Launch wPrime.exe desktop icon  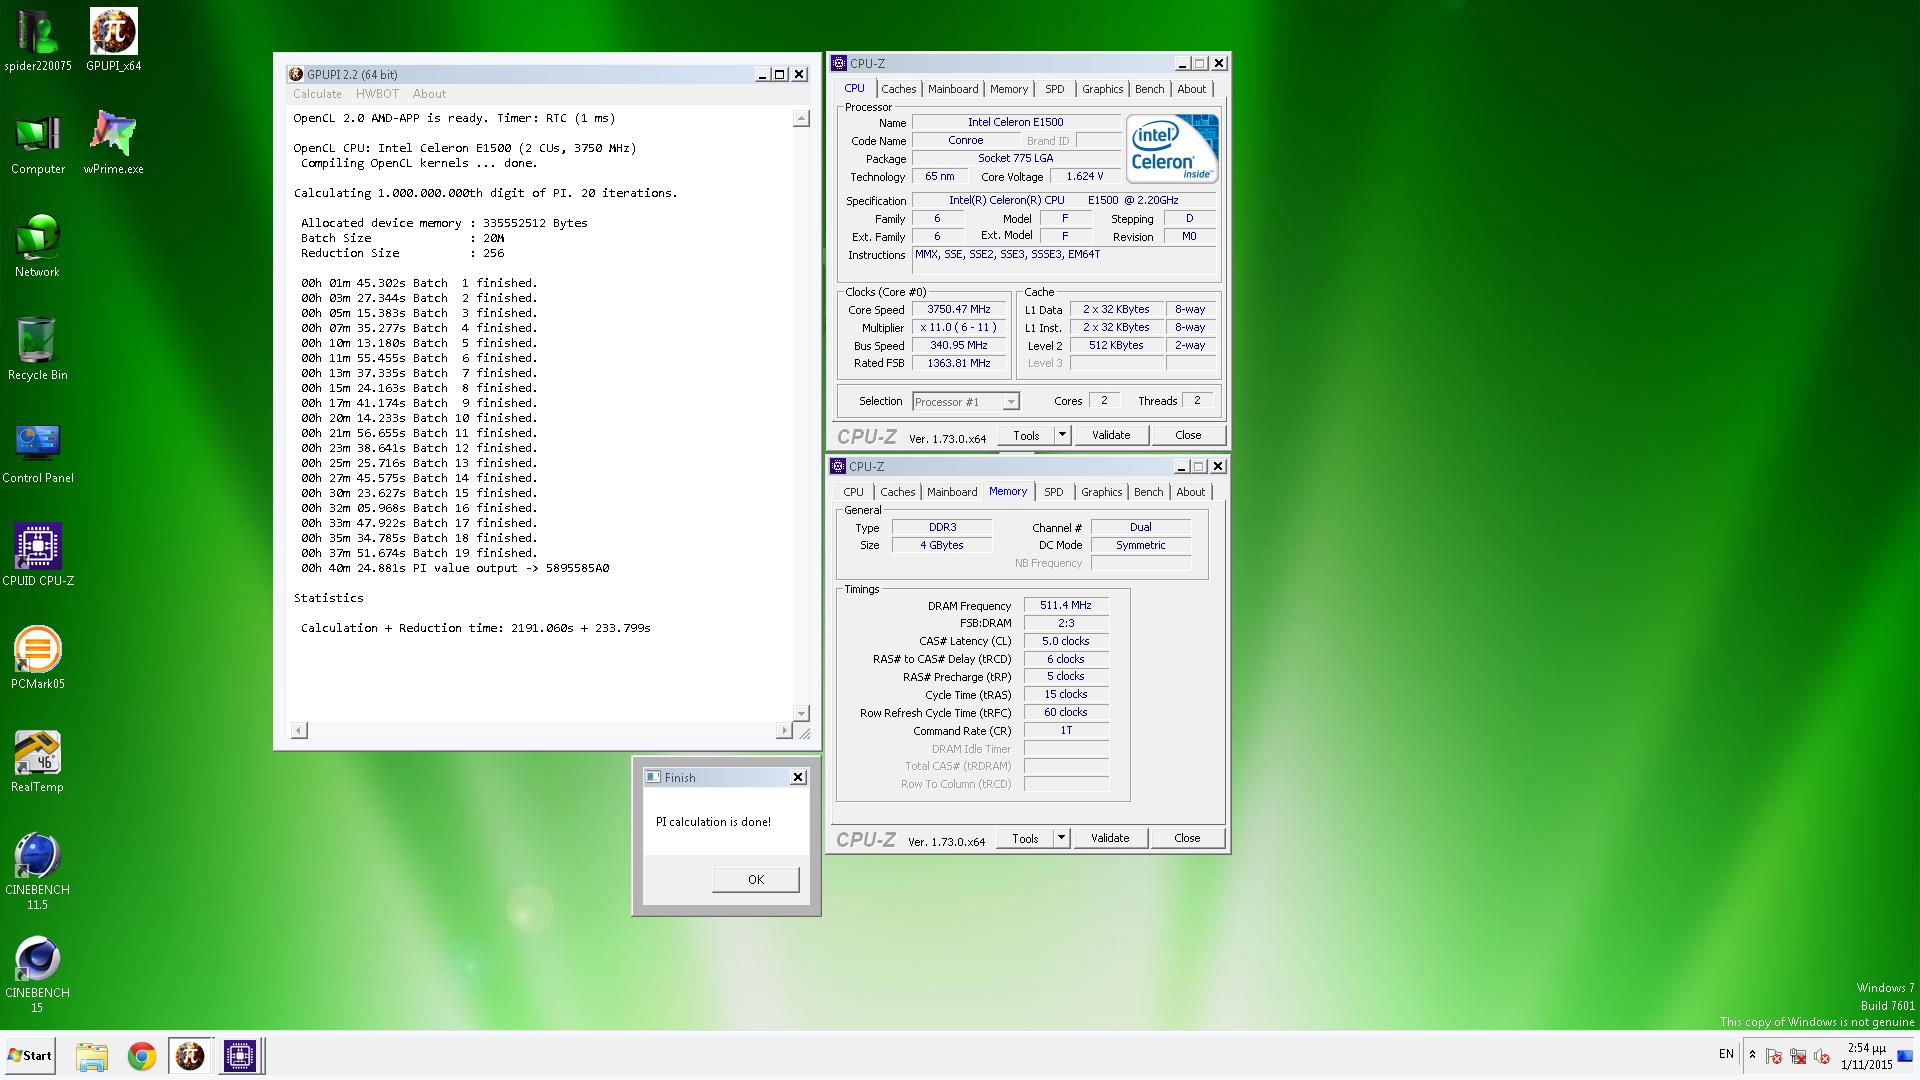click(113, 145)
